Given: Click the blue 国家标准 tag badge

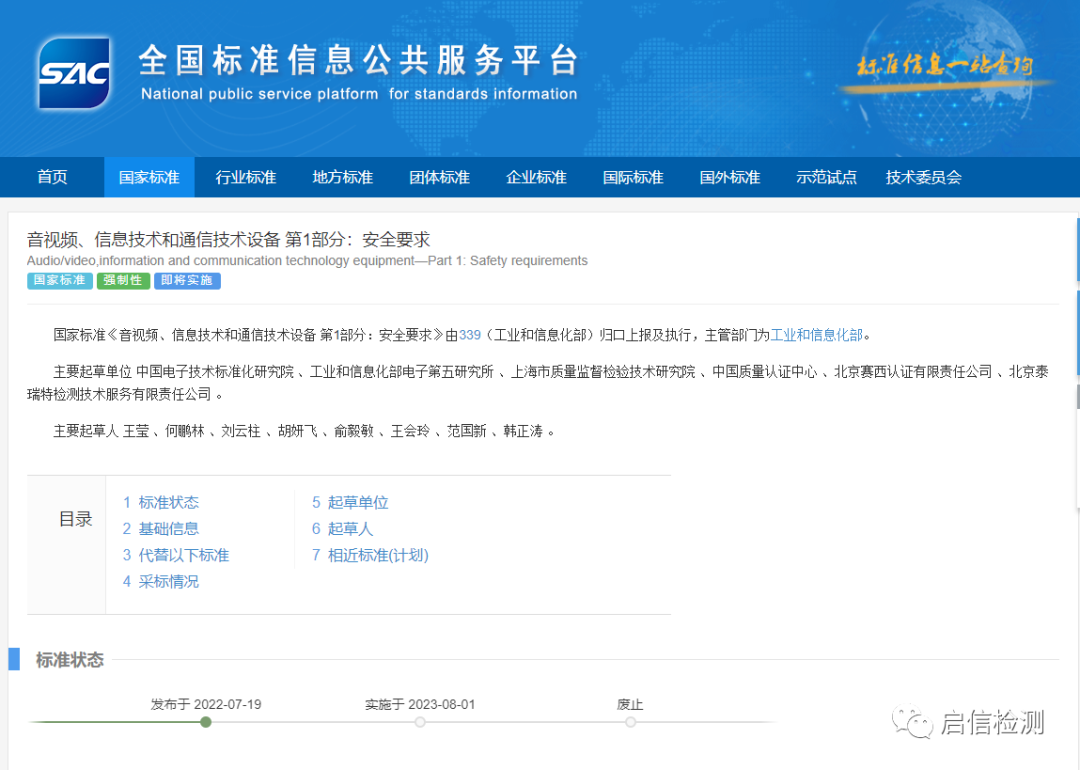Looking at the screenshot, I should coord(60,281).
